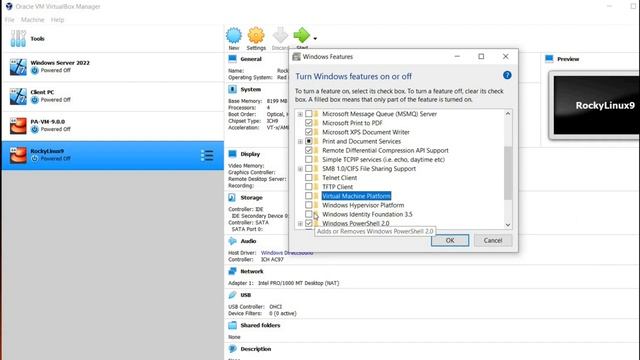Viewport: 640px width, 360px height.
Task: Open the Windows DirectSound host driver link
Action: pos(287,253)
